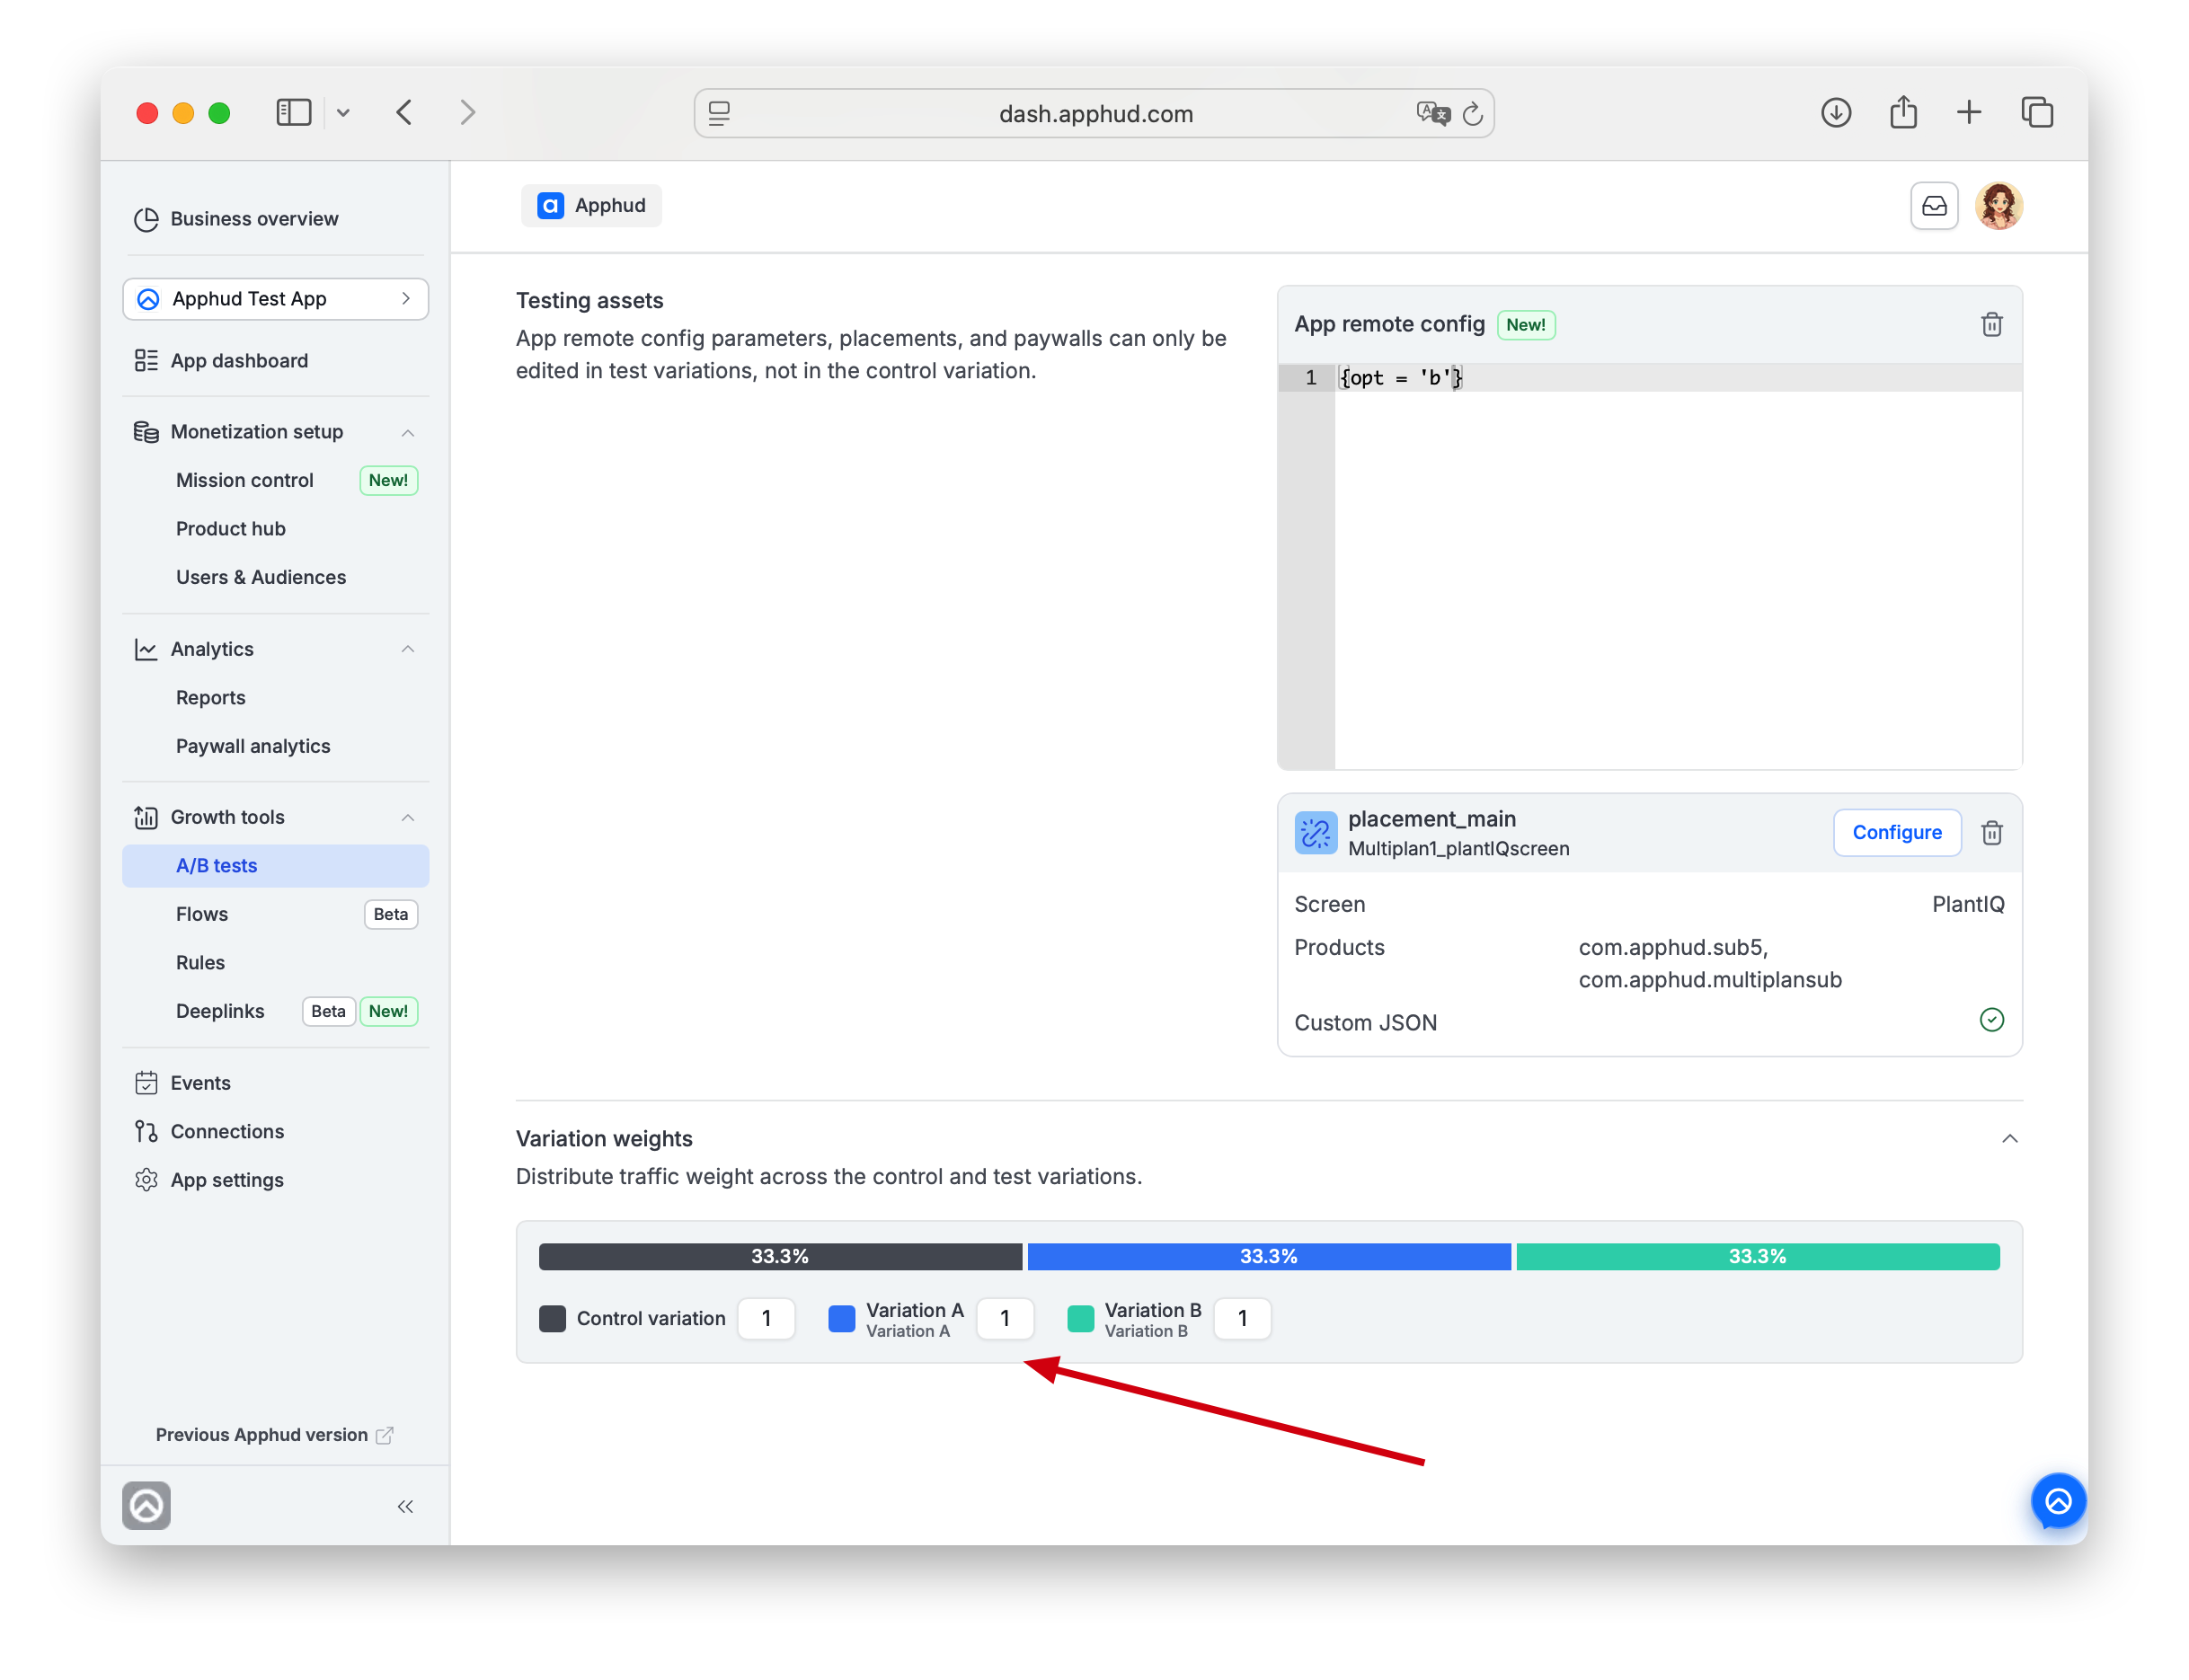
Task: Delete the App remote config block
Action: pyautogui.click(x=1991, y=324)
